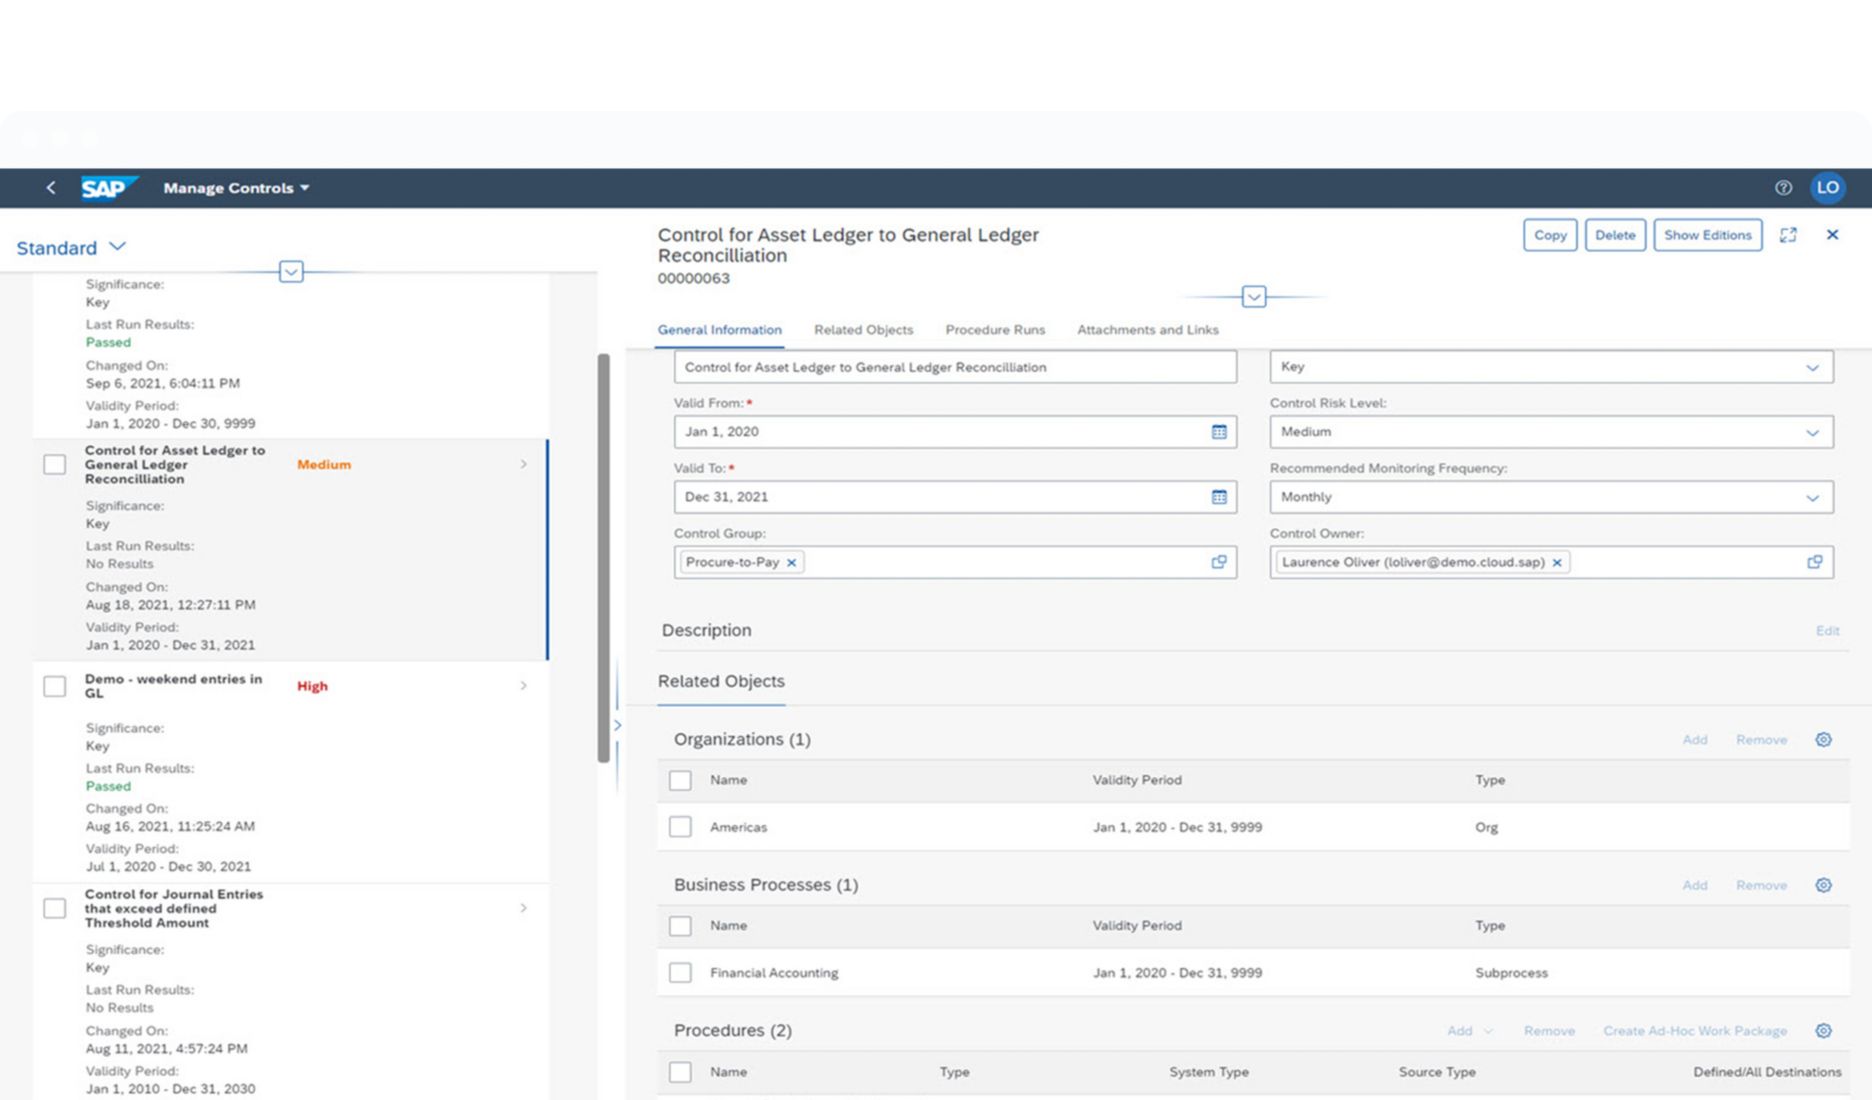1872x1100 pixels.
Task: Open the Attachments and Links tab
Action: [x=1147, y=330]
